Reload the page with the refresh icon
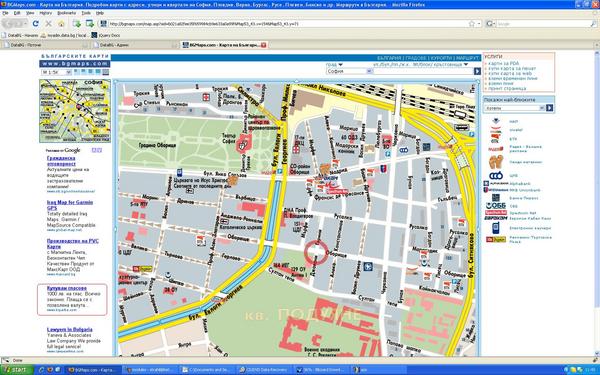600x375 pixels. 36,24
